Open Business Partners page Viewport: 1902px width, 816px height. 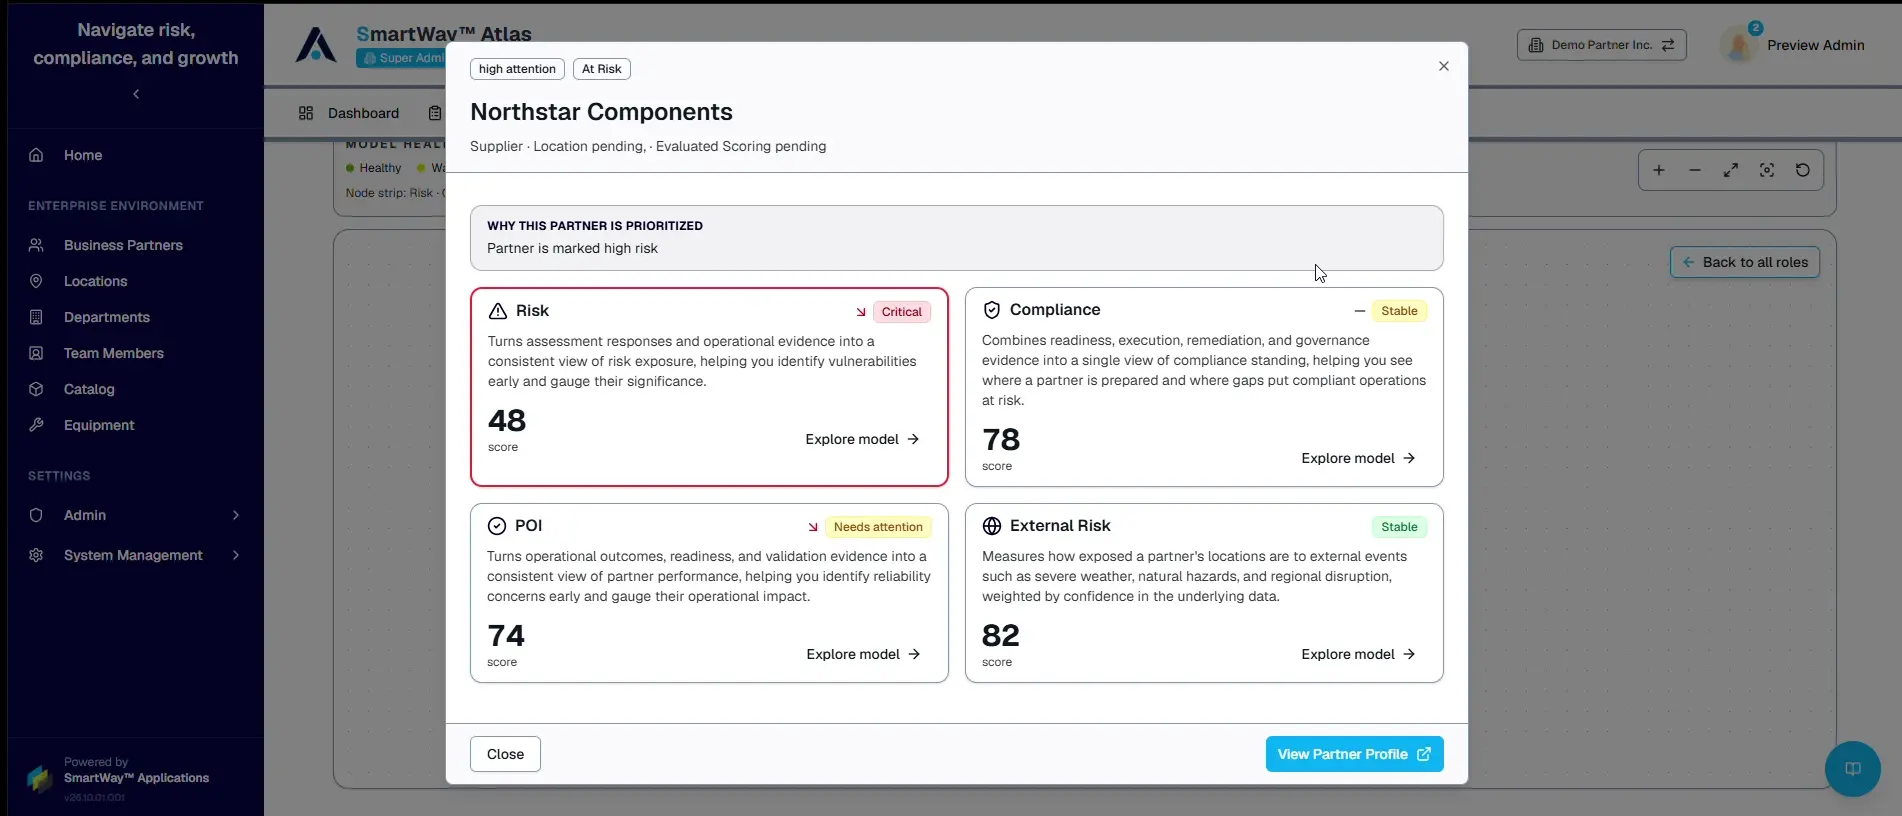point(123,245)
